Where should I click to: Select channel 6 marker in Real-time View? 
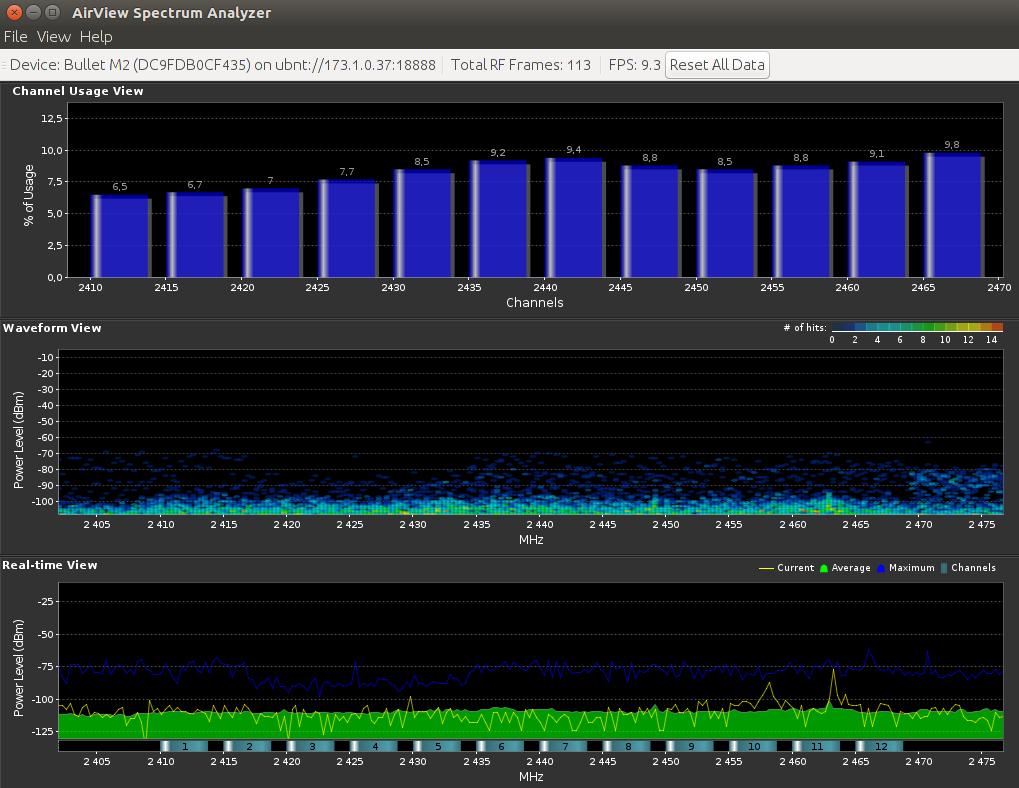tap(500, 746)
